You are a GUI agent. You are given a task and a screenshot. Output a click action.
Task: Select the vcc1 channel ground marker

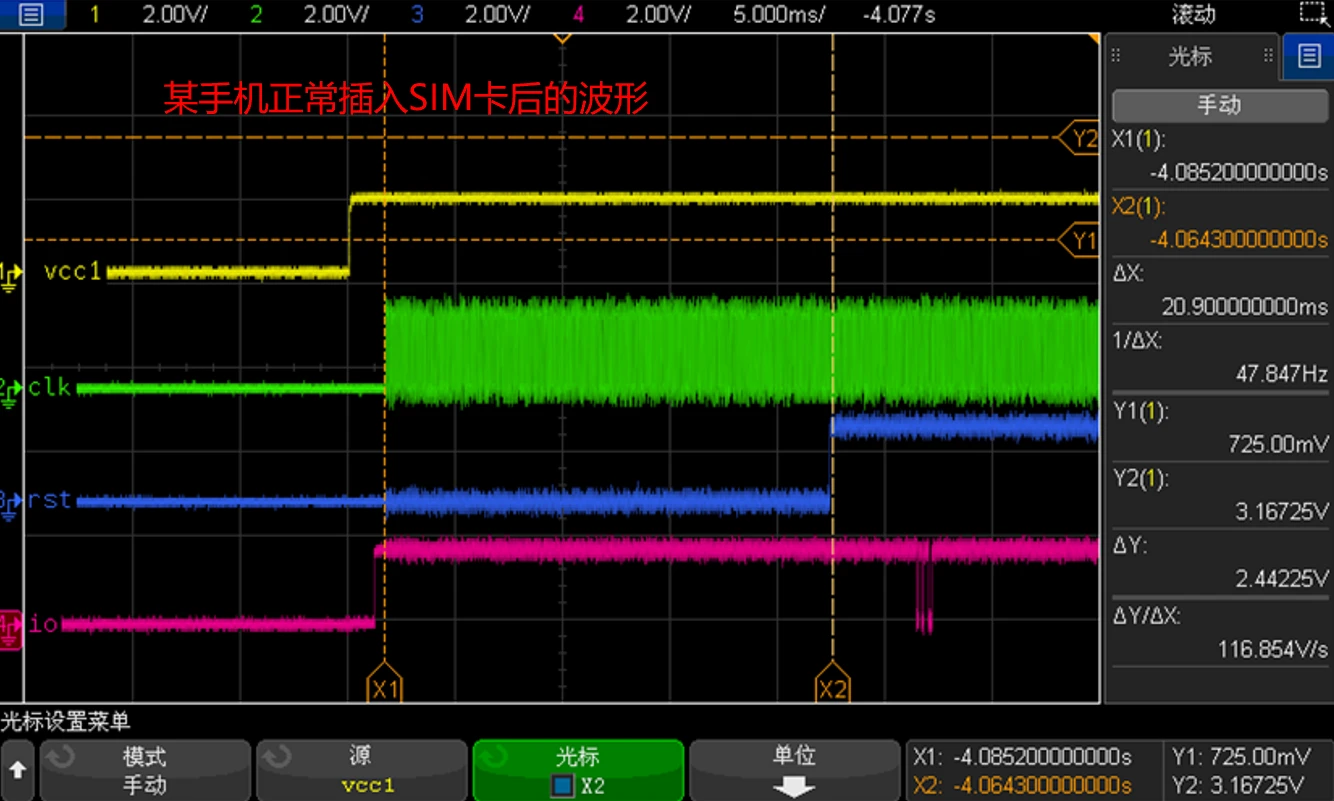point(10,273)
